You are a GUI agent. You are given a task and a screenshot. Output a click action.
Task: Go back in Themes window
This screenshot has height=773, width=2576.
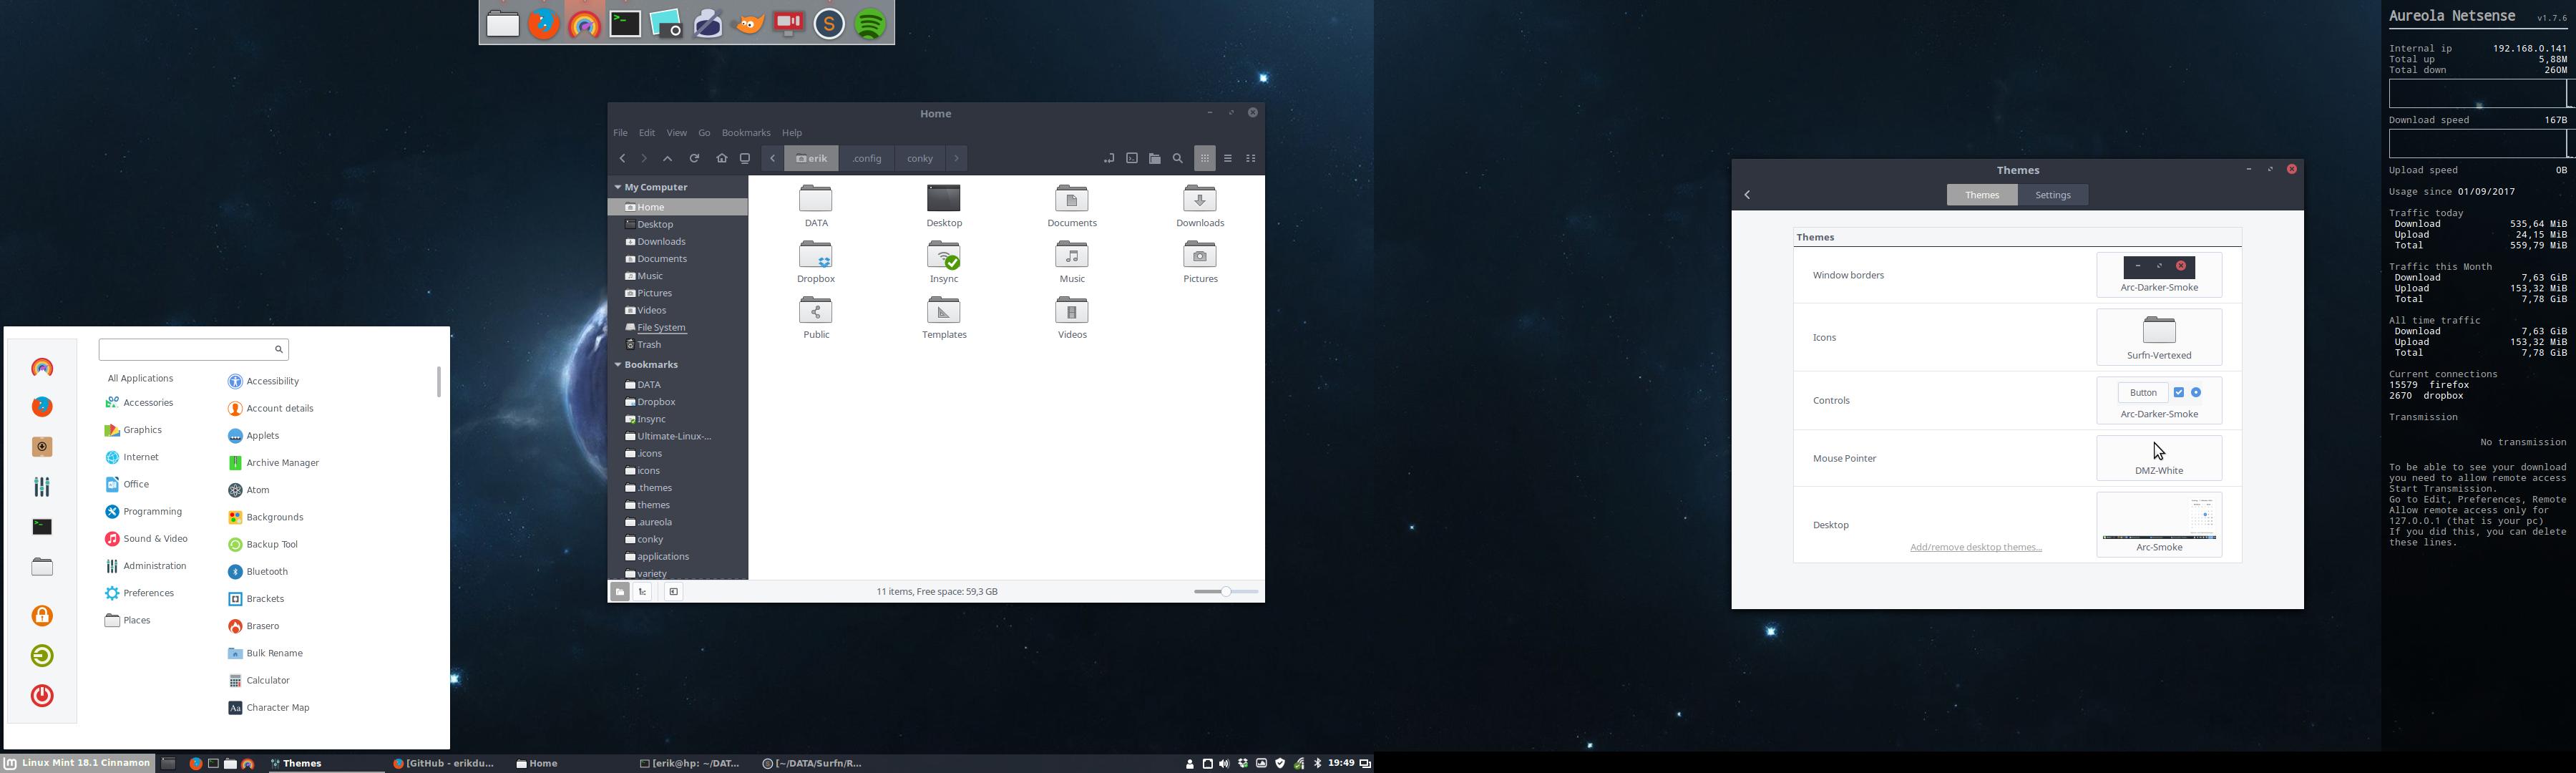[x=1748, y=195]
